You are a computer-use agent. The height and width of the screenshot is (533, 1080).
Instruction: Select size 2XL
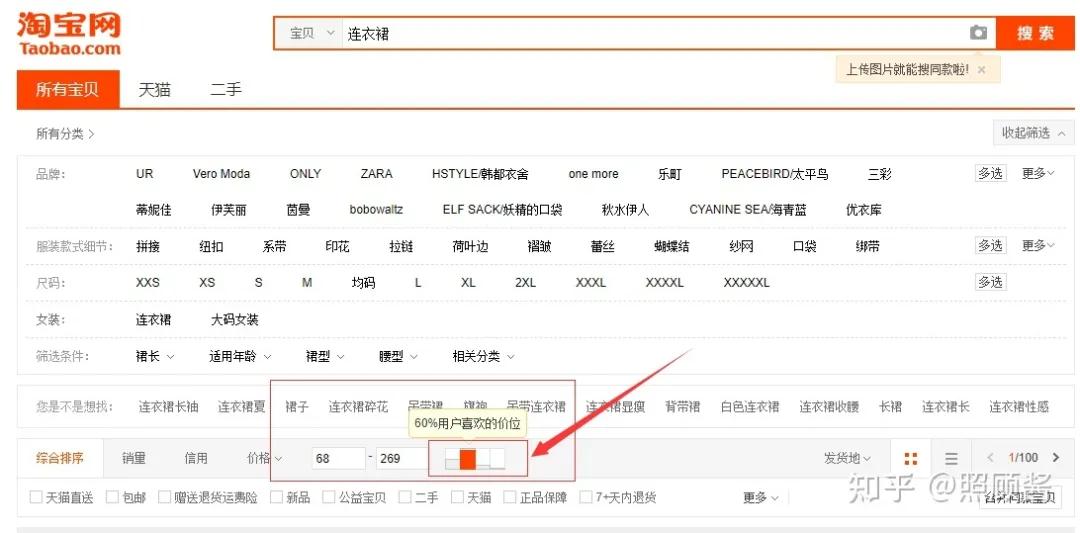(x=526, y=282)
